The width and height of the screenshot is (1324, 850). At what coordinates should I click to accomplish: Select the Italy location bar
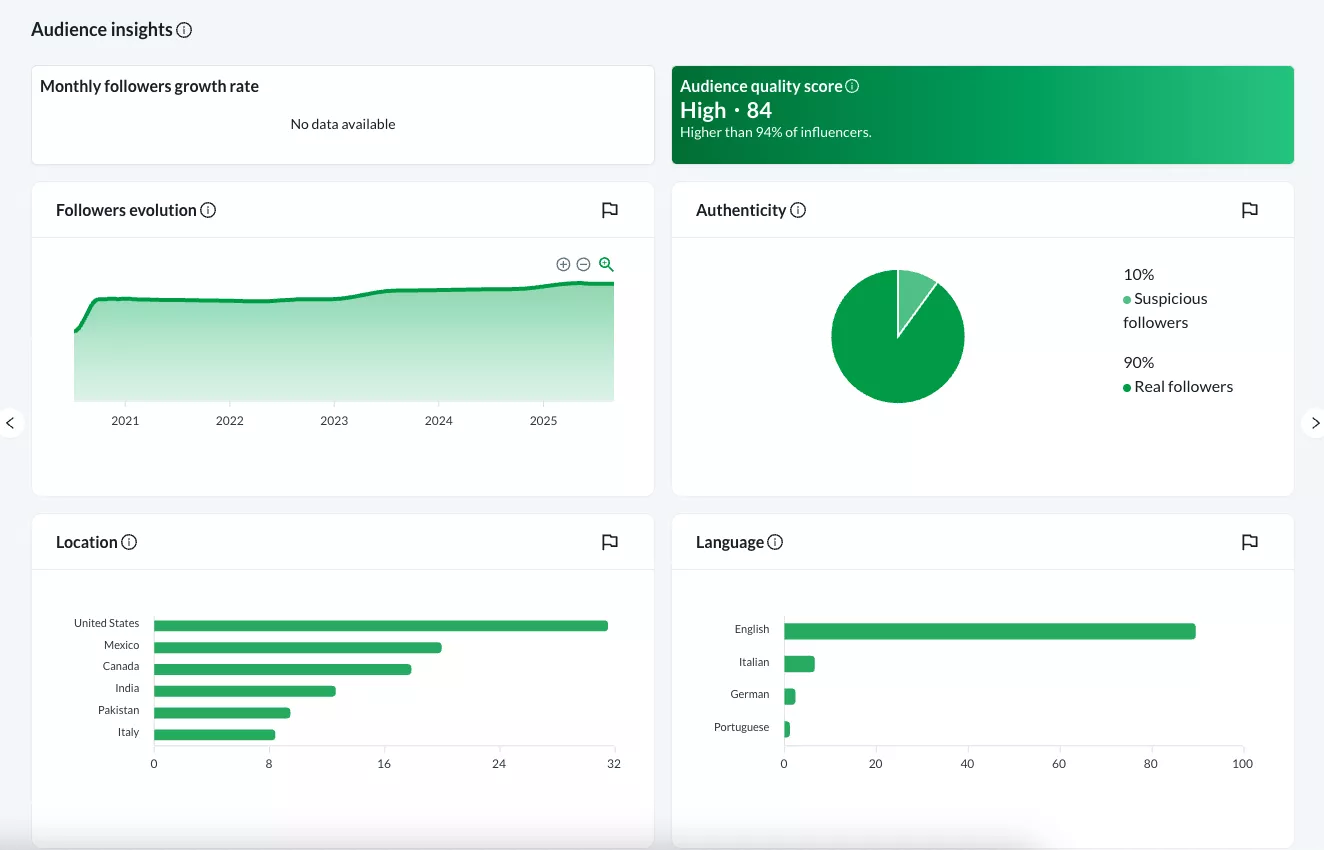pyautogui.click(x=215, y=735)
